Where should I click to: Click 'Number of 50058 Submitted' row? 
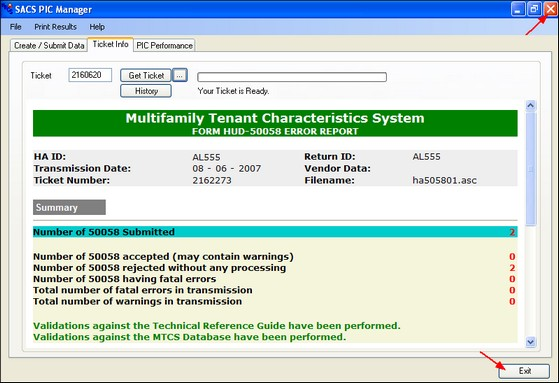click(275, 232)
